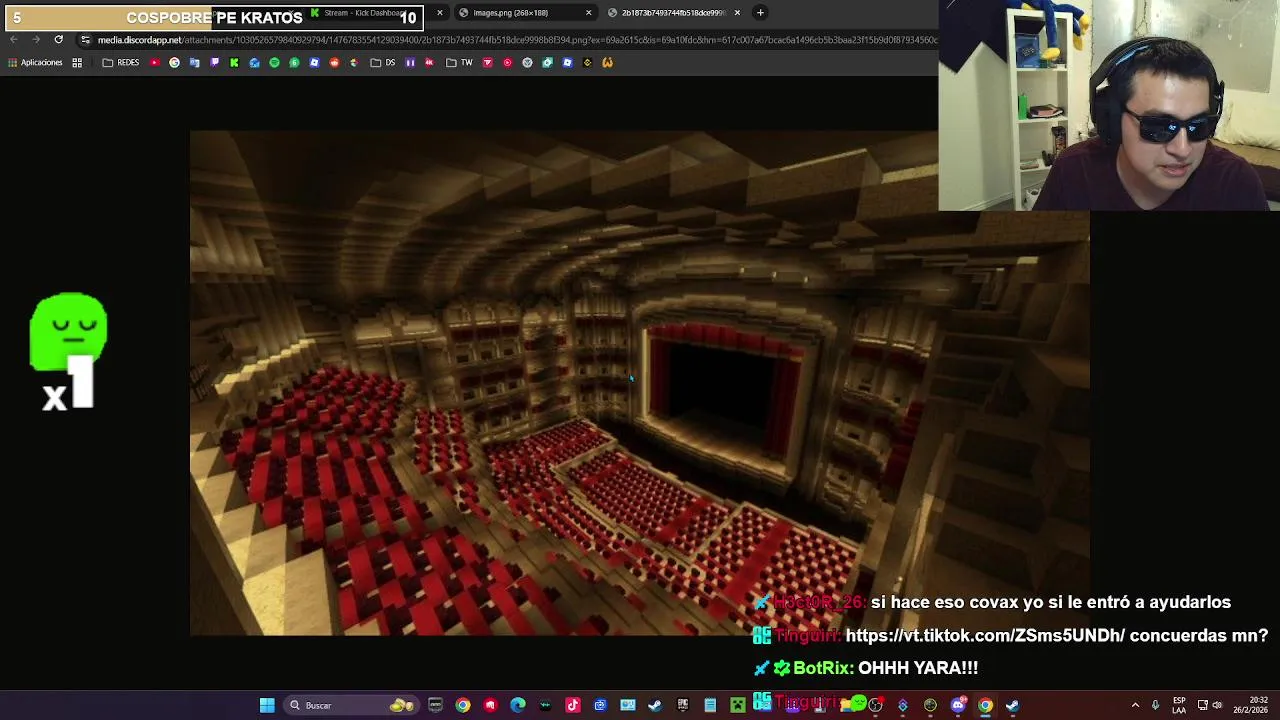This screenshot has width=1280, height=720.
Task: Open the TW bookmarks folder
Action: [x=459, y=62]
